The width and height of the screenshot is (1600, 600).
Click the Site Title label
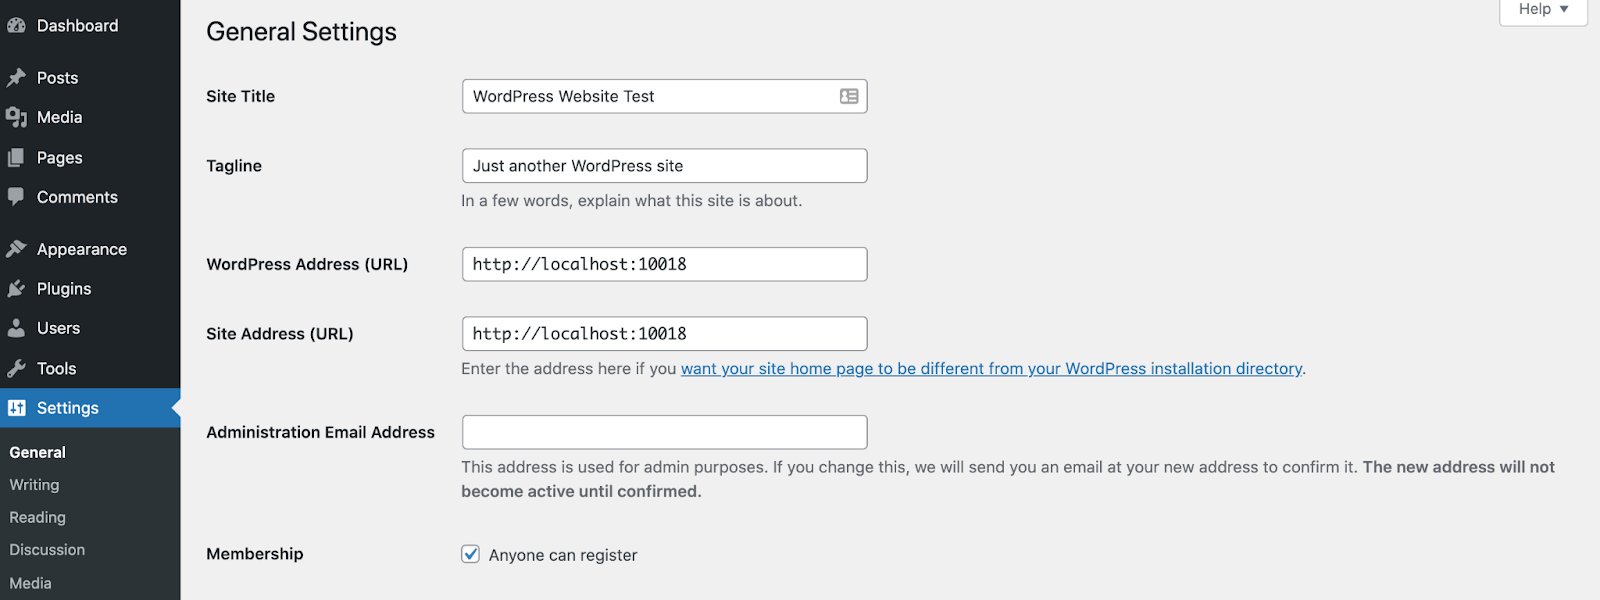(x=240, y=96)
